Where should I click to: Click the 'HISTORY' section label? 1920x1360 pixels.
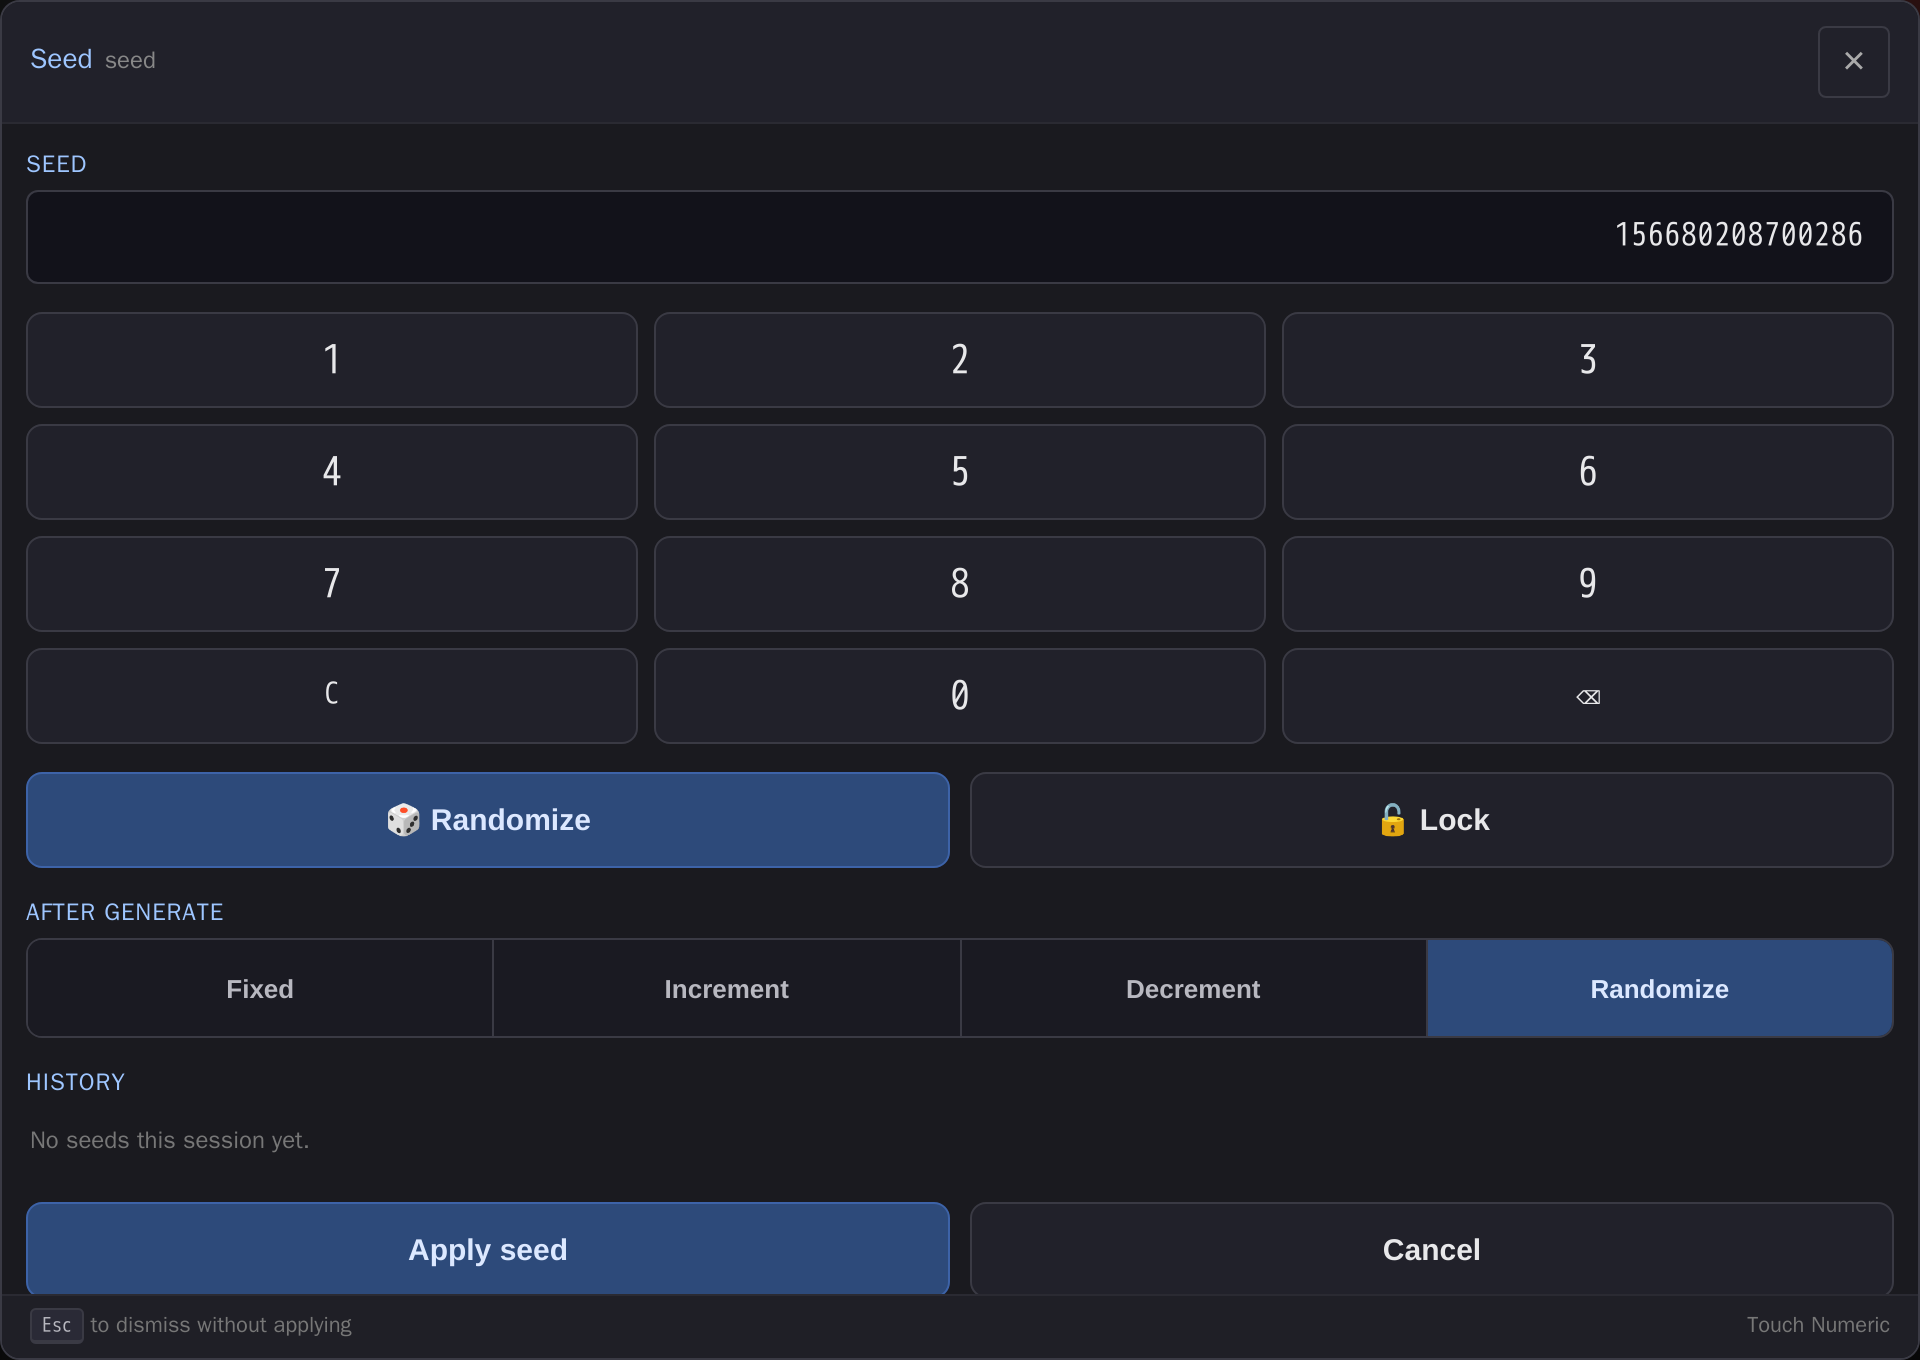click(x=76, y=1082)
